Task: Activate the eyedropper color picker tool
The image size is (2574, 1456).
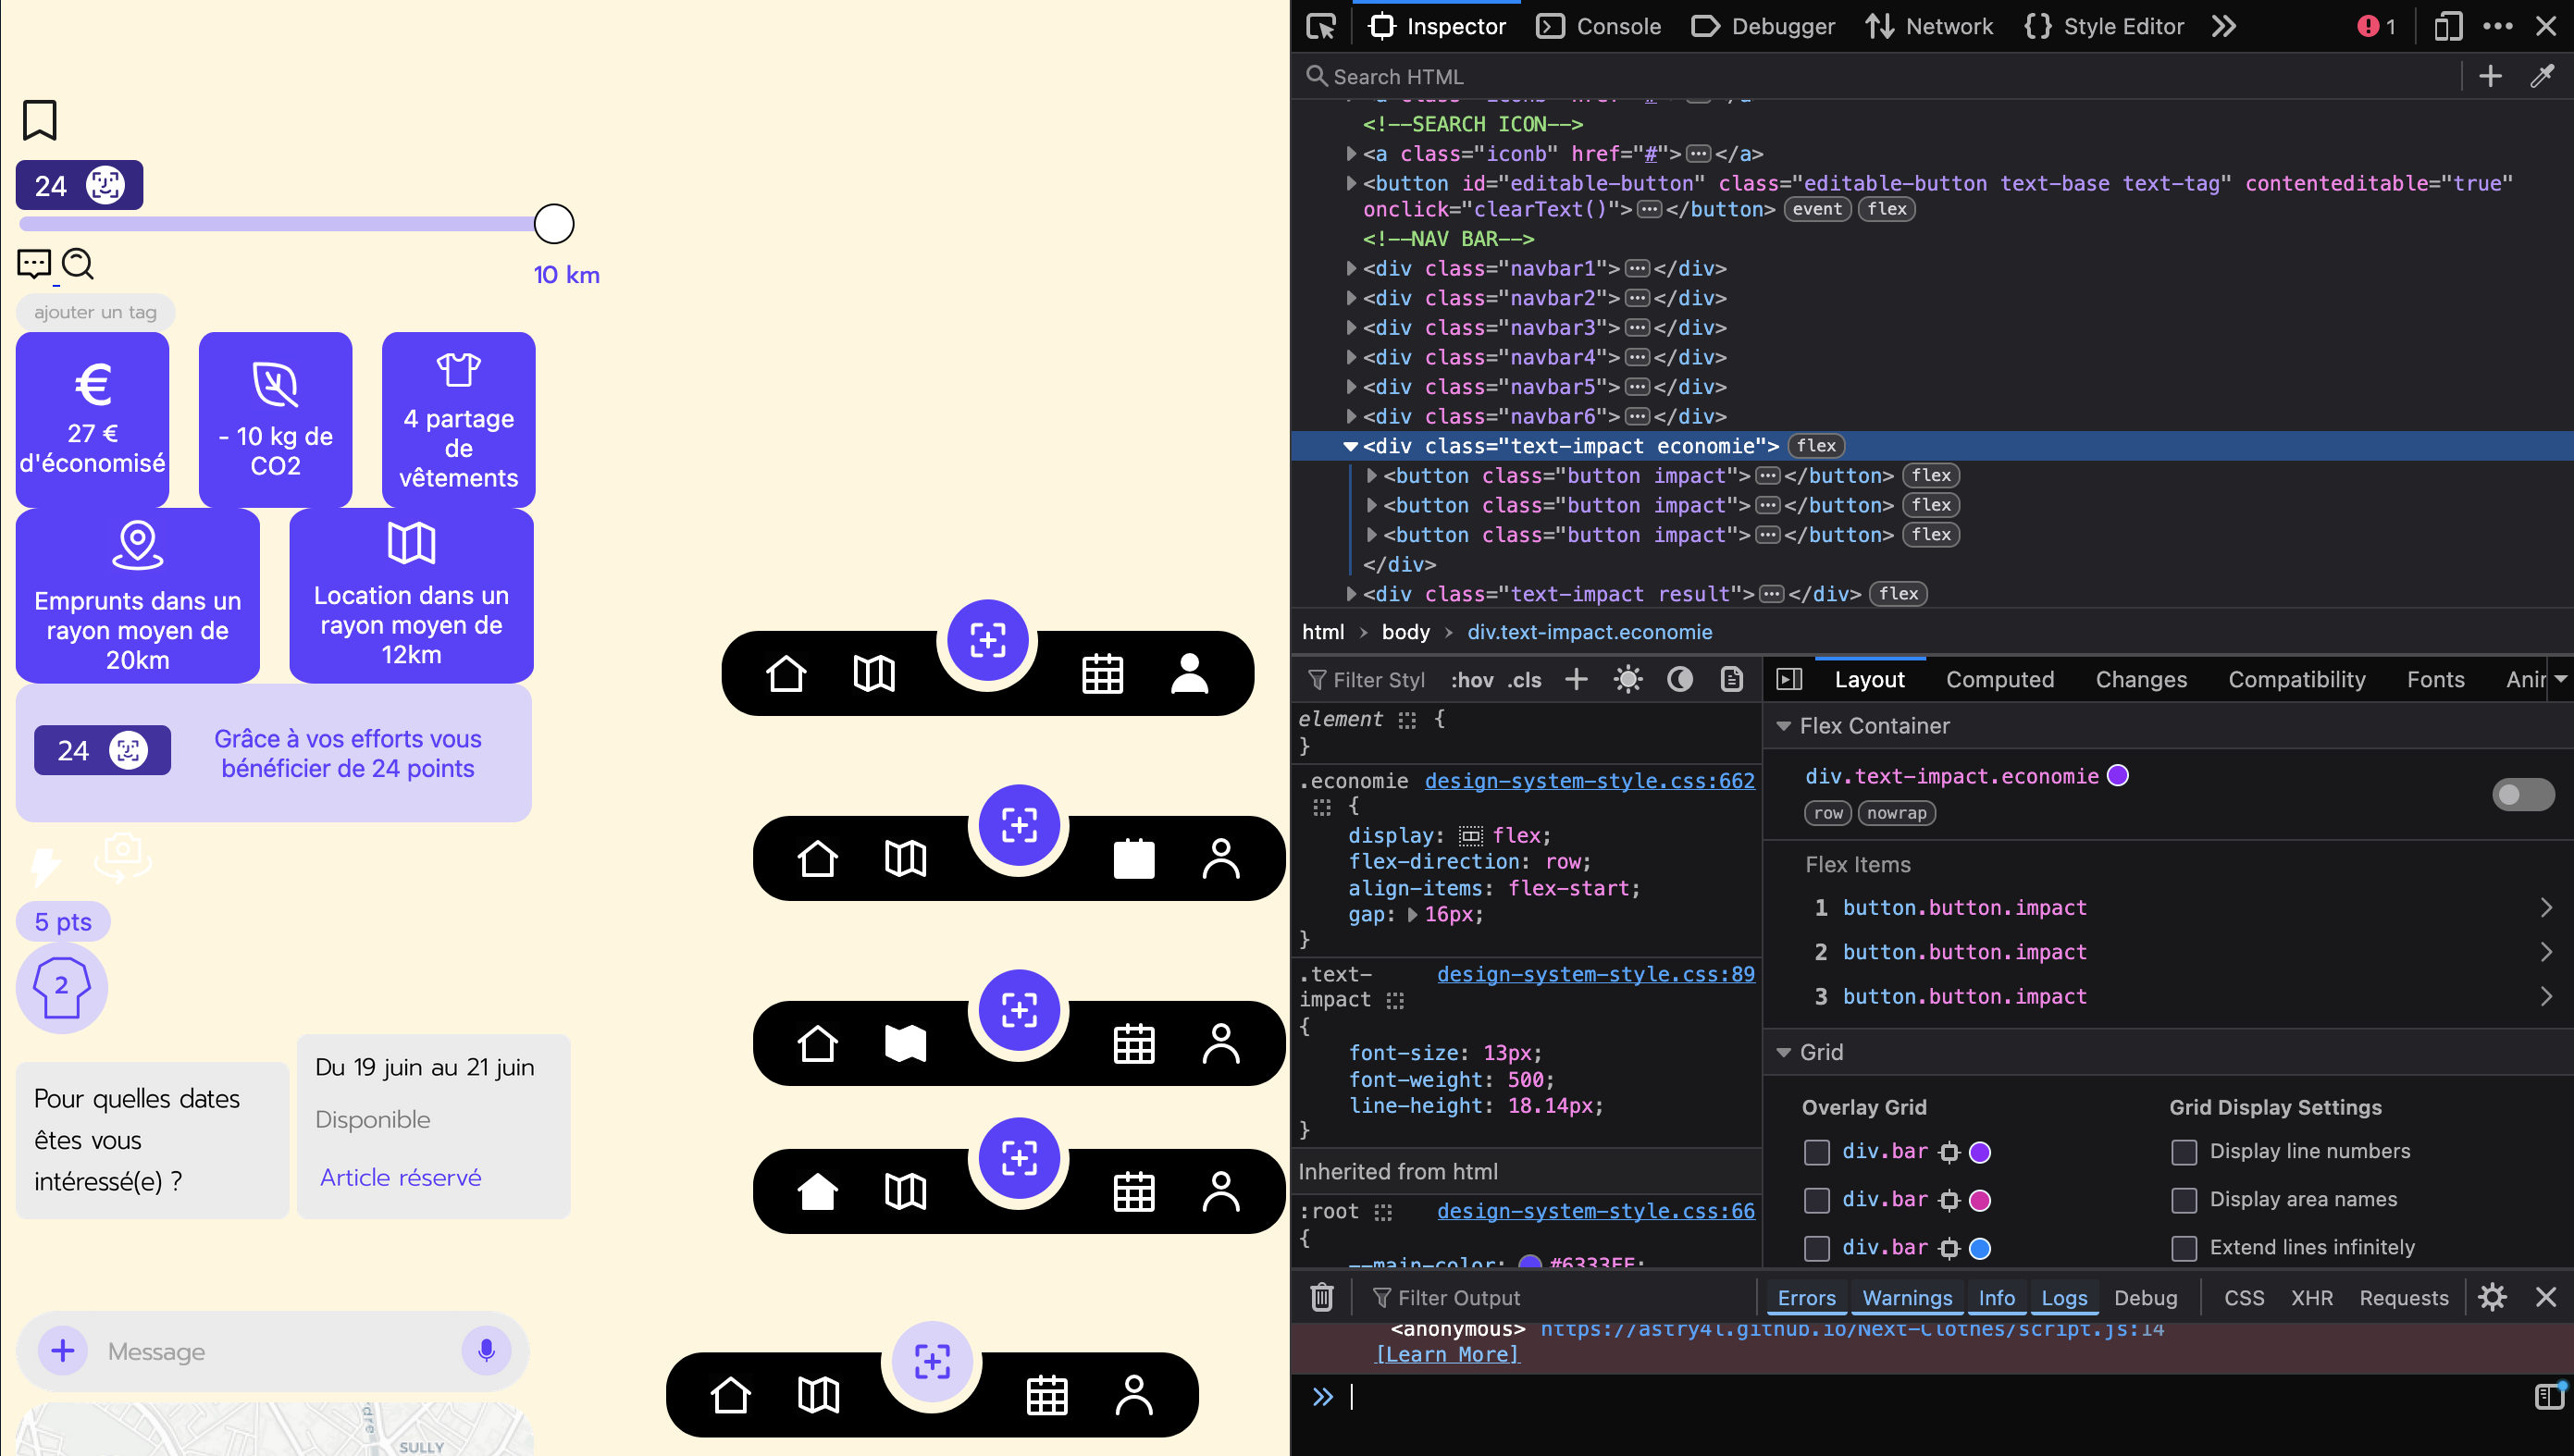Action: [2543, 76]
